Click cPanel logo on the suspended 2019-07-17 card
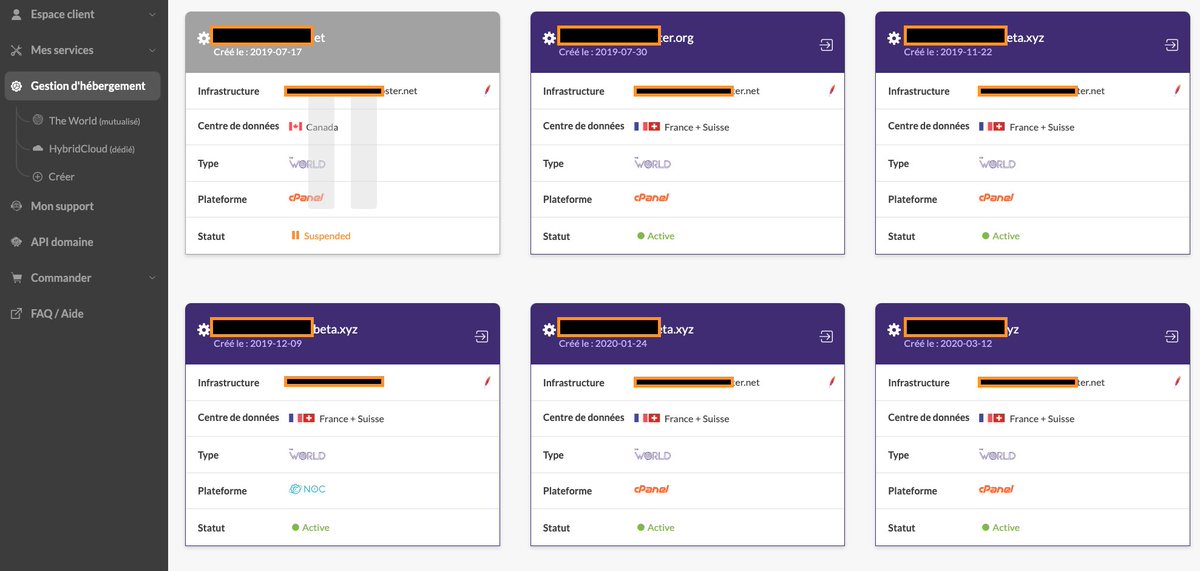 tap(306, 198)
